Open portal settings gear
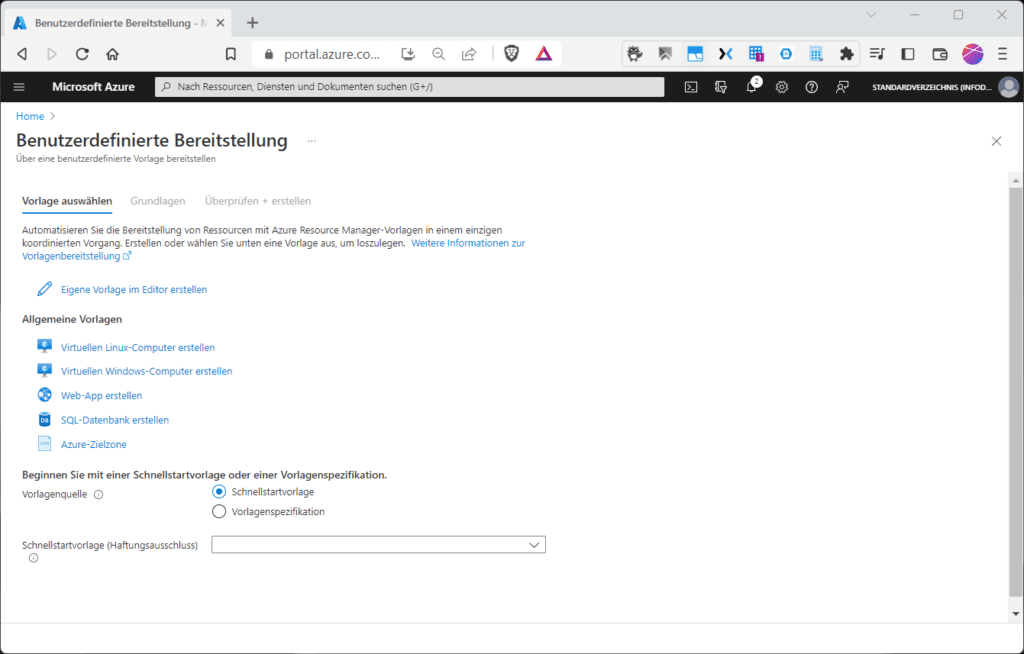 [782, 87]
